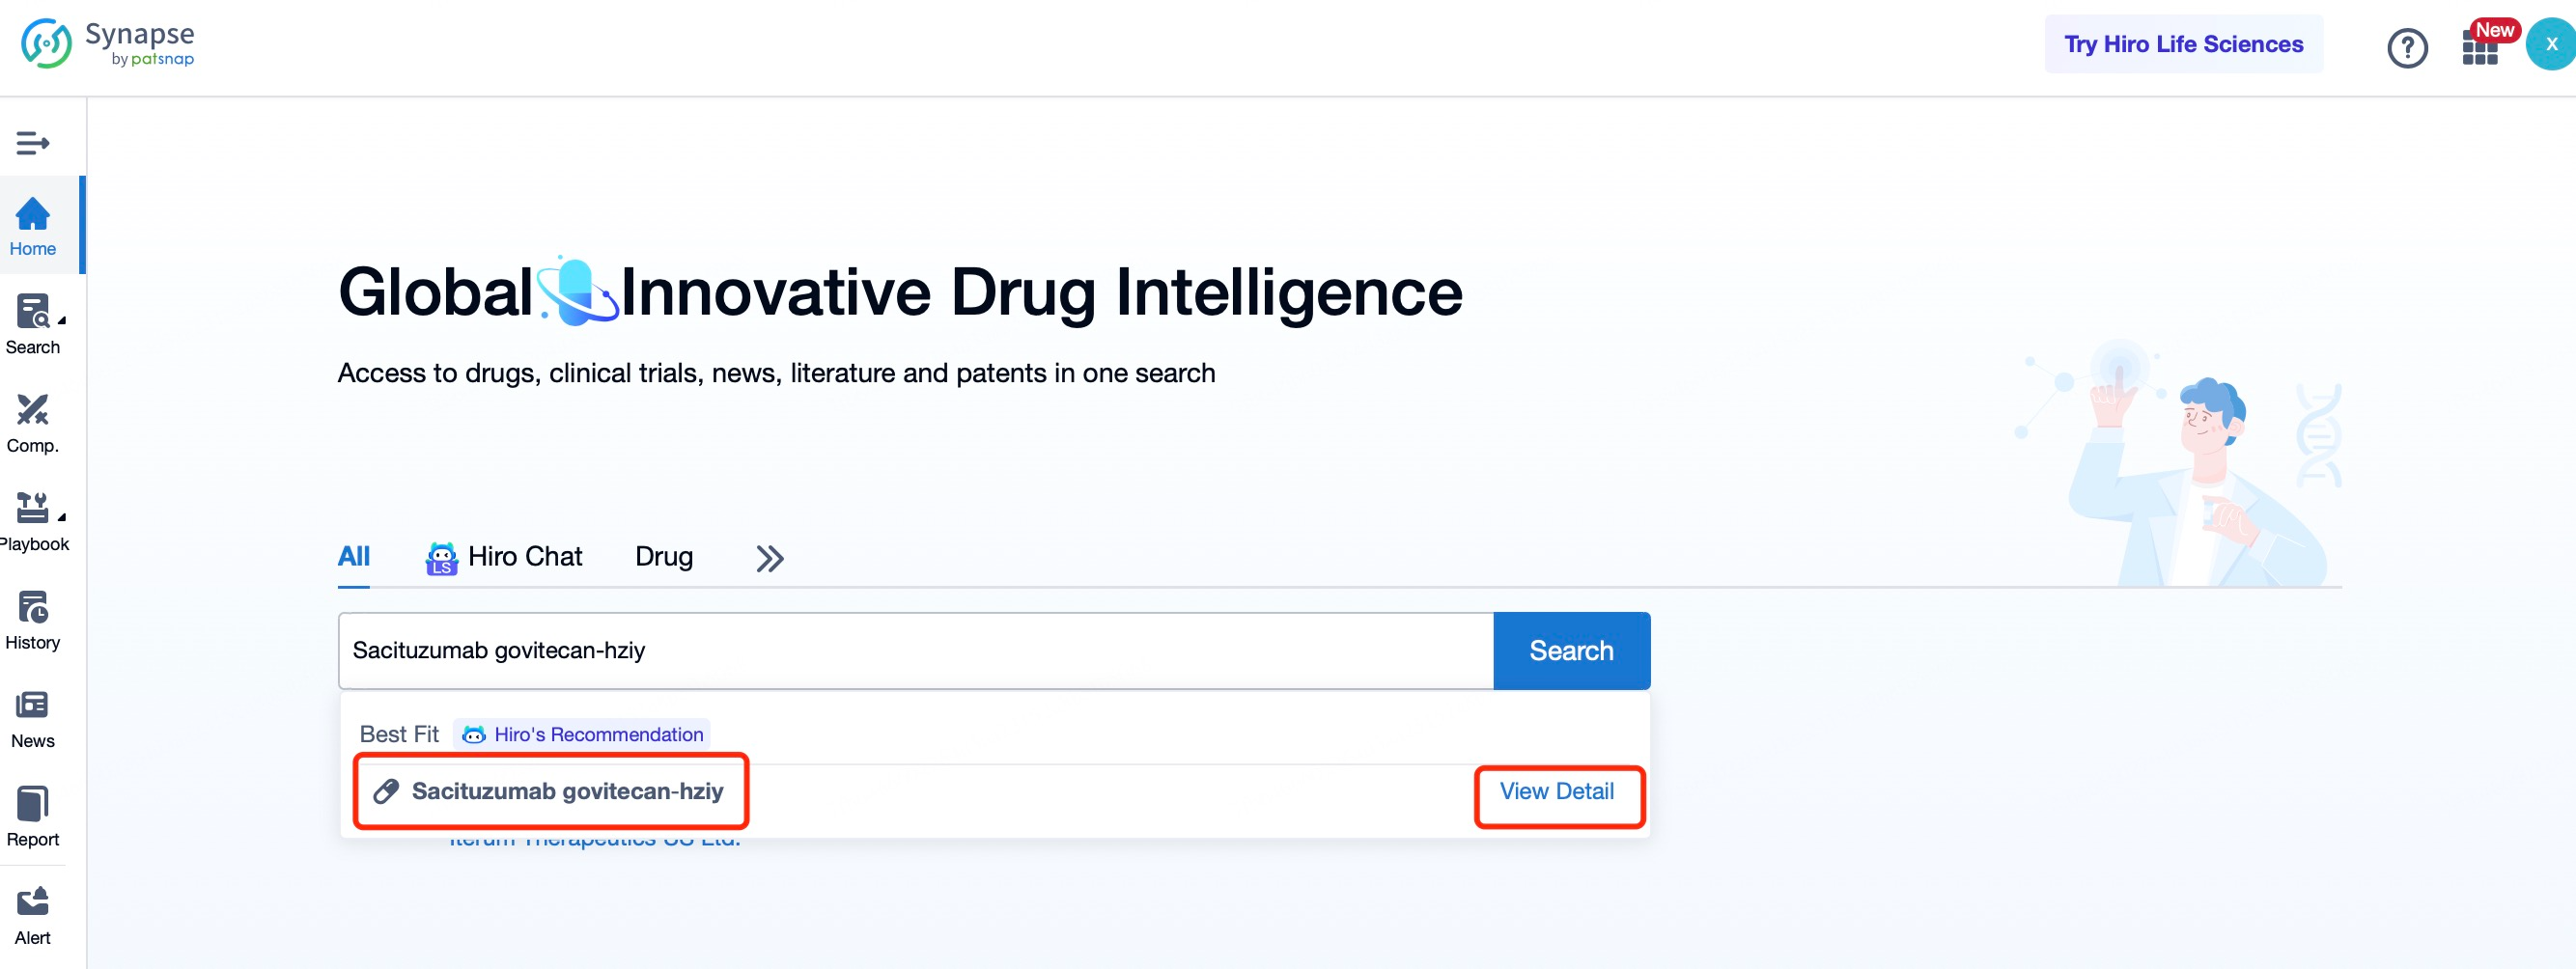Click the user avatar in the top-right corner
Viewport: 2576px width, 969px height.
(2550, 45)
